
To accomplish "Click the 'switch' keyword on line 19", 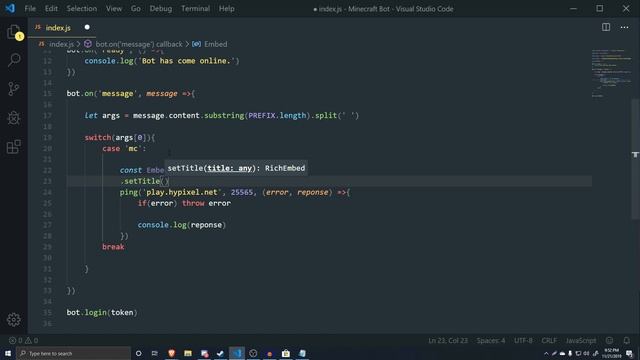I will point(98,137).
